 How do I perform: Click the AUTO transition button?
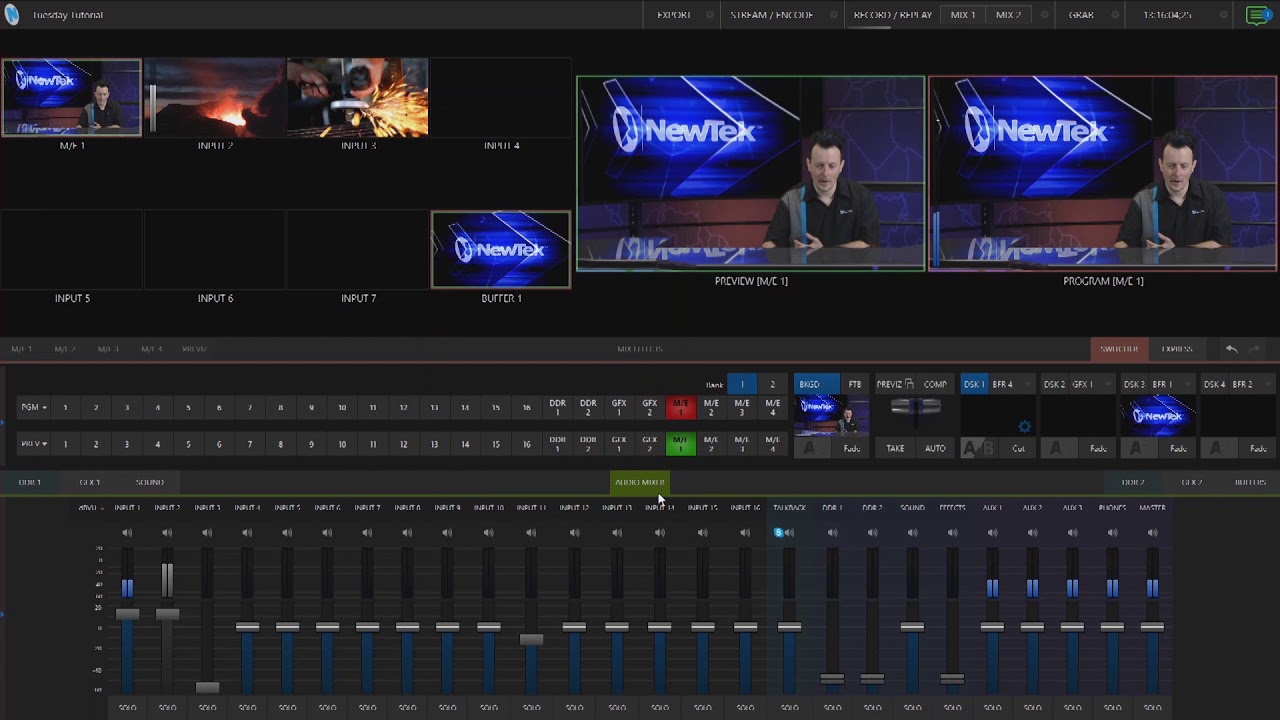click(x=935, y=448)
